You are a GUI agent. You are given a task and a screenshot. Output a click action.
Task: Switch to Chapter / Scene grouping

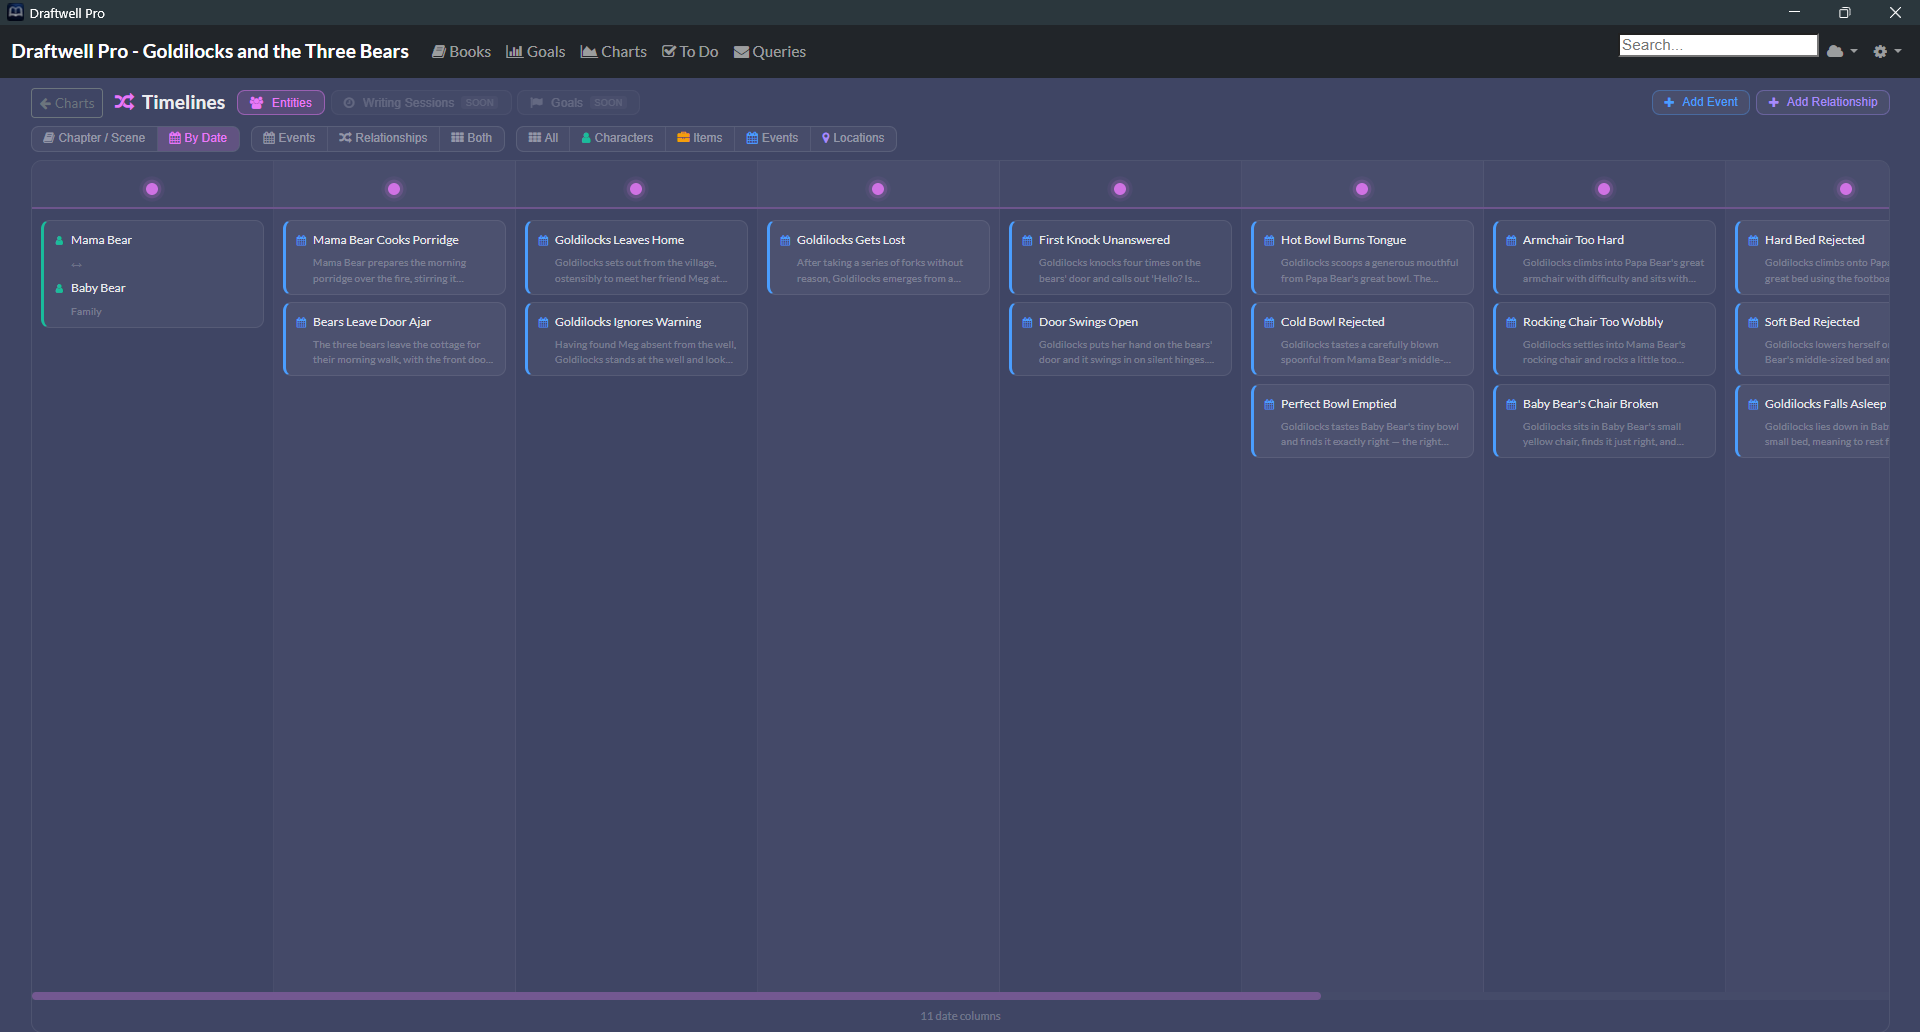(94, 138)
